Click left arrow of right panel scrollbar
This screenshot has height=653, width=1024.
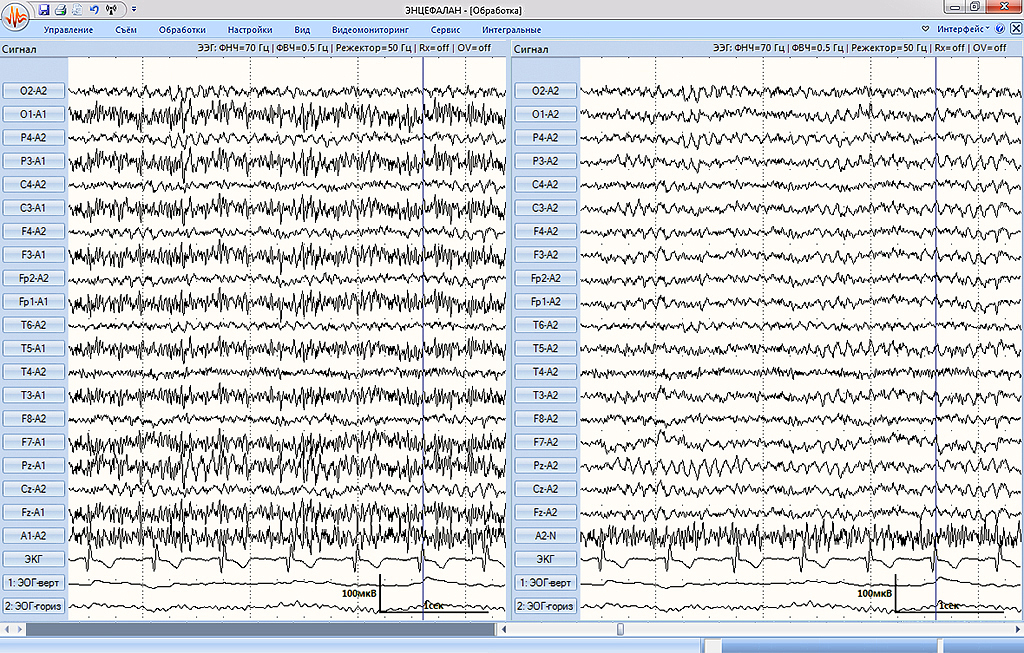coord(504,629)
